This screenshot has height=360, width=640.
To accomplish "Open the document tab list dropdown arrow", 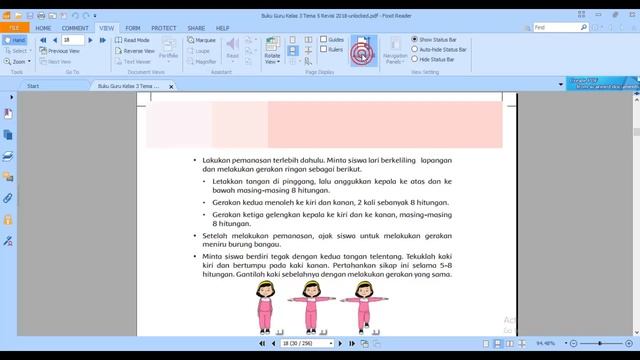I will pos(561,85).
